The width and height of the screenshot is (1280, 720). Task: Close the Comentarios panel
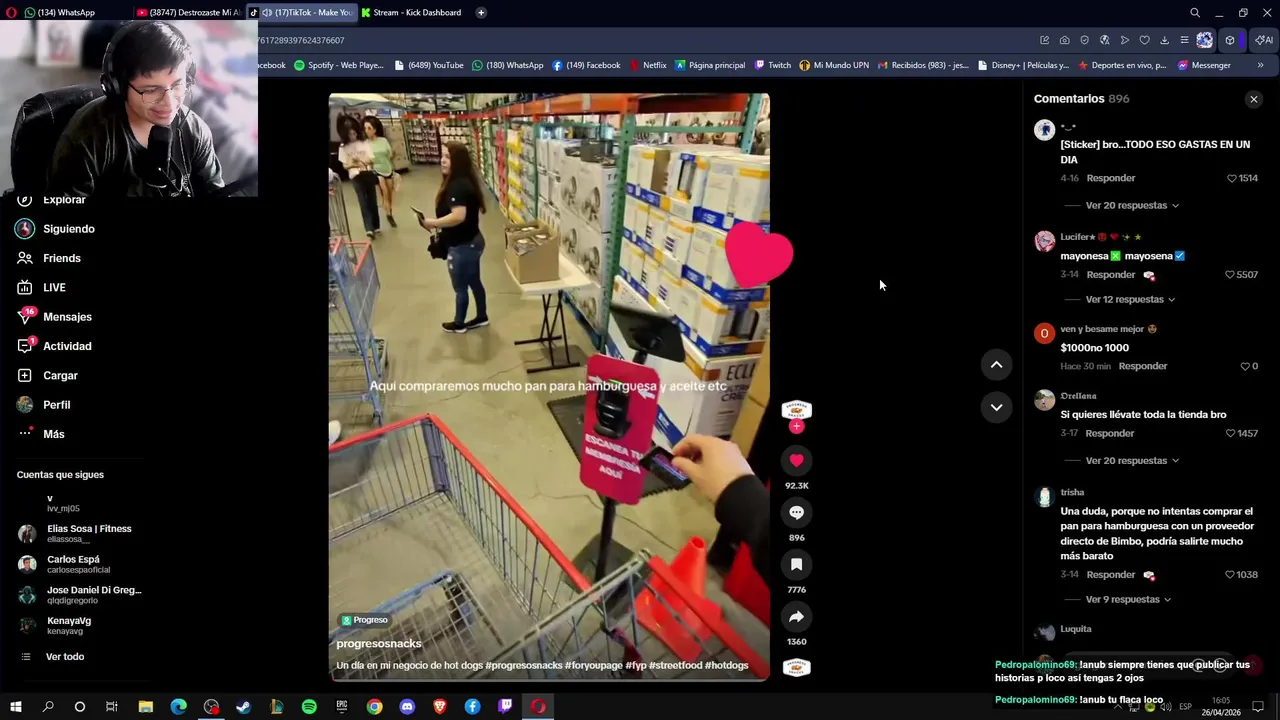[1253, 99]
